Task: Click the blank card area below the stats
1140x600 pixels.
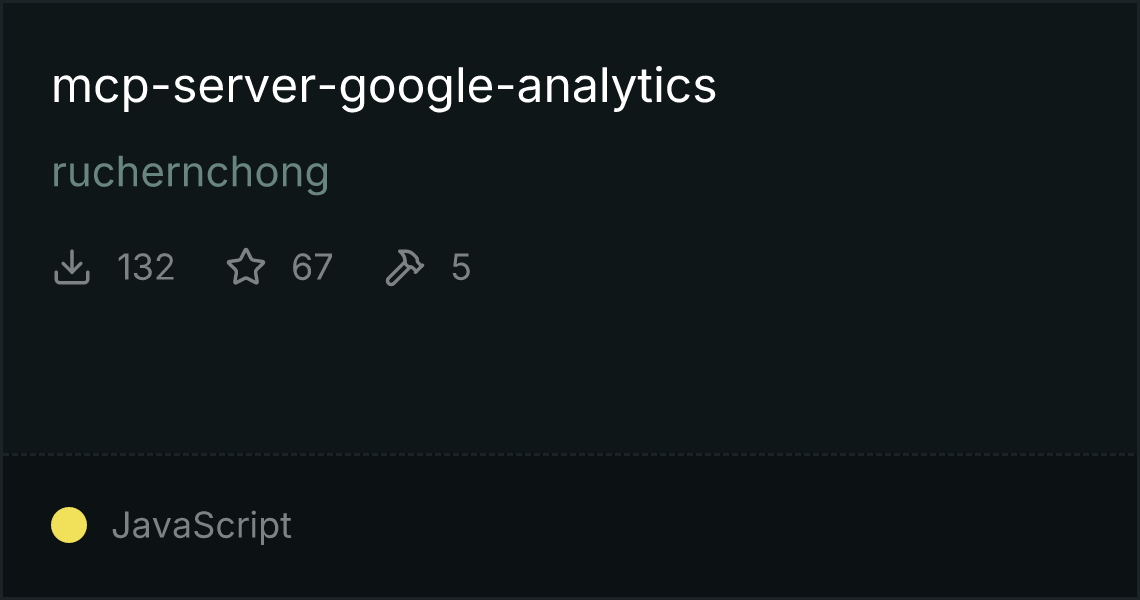Action: 570,370
